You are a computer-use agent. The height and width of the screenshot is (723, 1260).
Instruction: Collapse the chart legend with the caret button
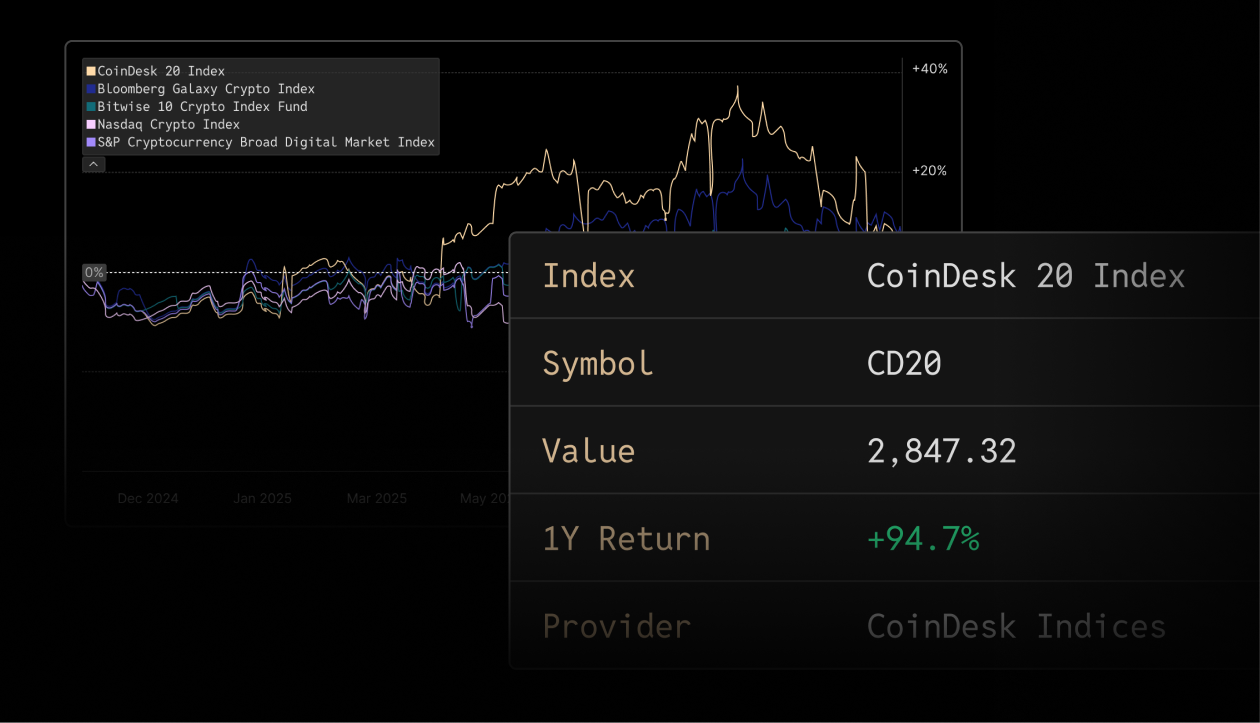[x=93, y=164]
